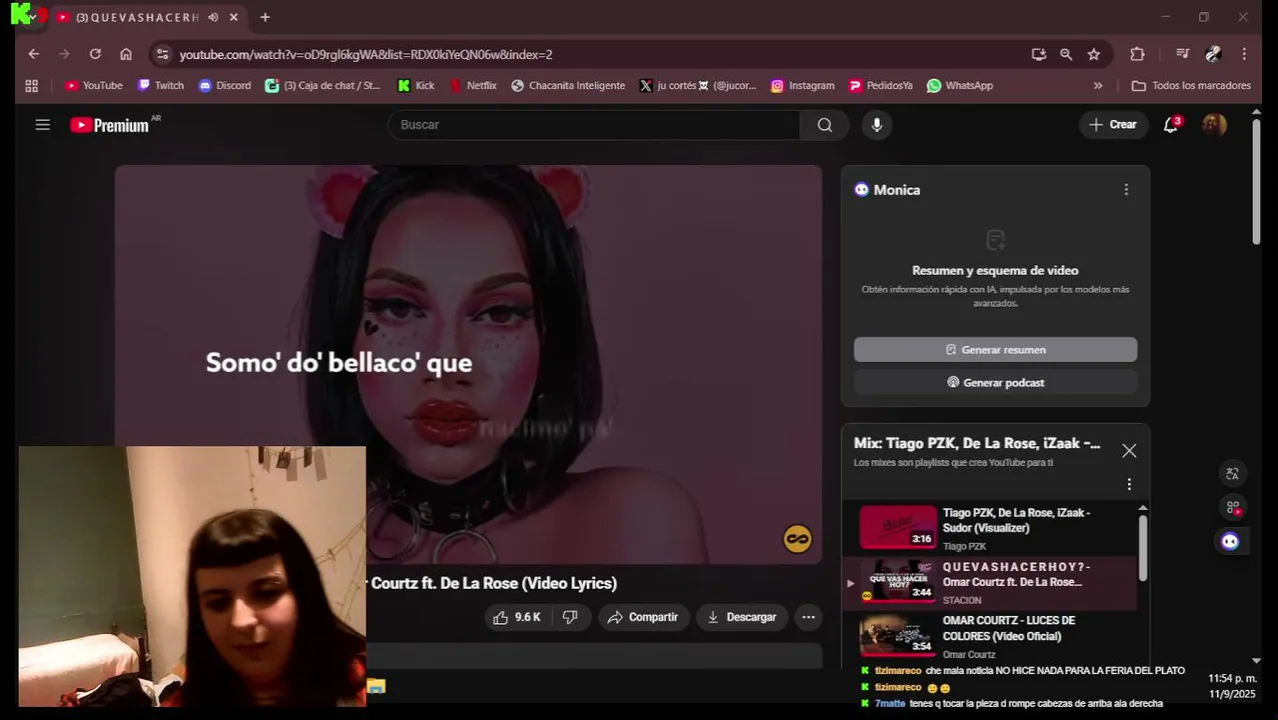This screenshot has height=720, width=1278.
Task: Click the page vertical scrollbar thumb
Action: 1256,180
